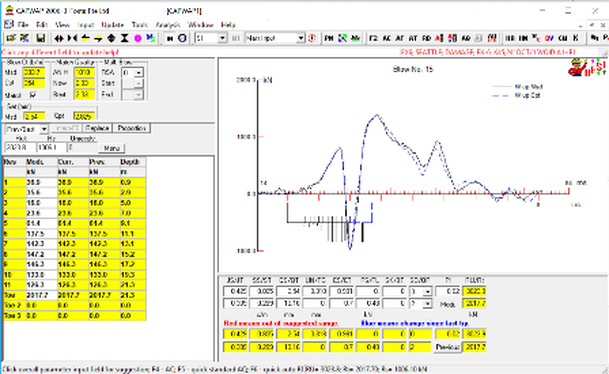The width and height of the screenshot is (609, 374).
Task: Click the Previous button near bottom right
Action: tap(447, 347)
